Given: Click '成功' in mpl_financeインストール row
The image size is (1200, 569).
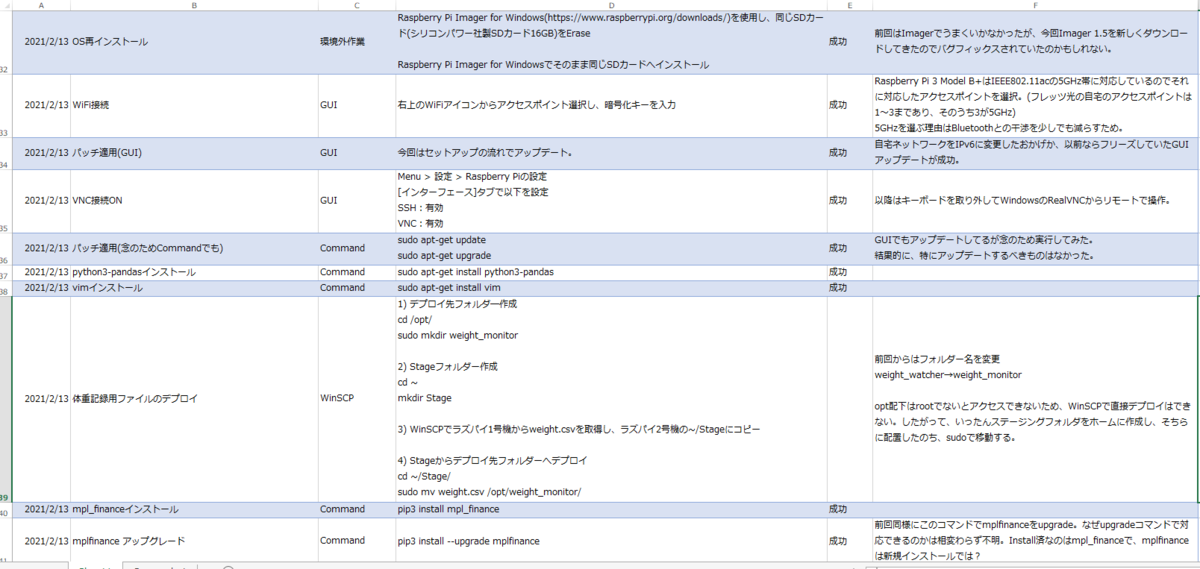Looking at the screenshot, I should click(850, 510).
